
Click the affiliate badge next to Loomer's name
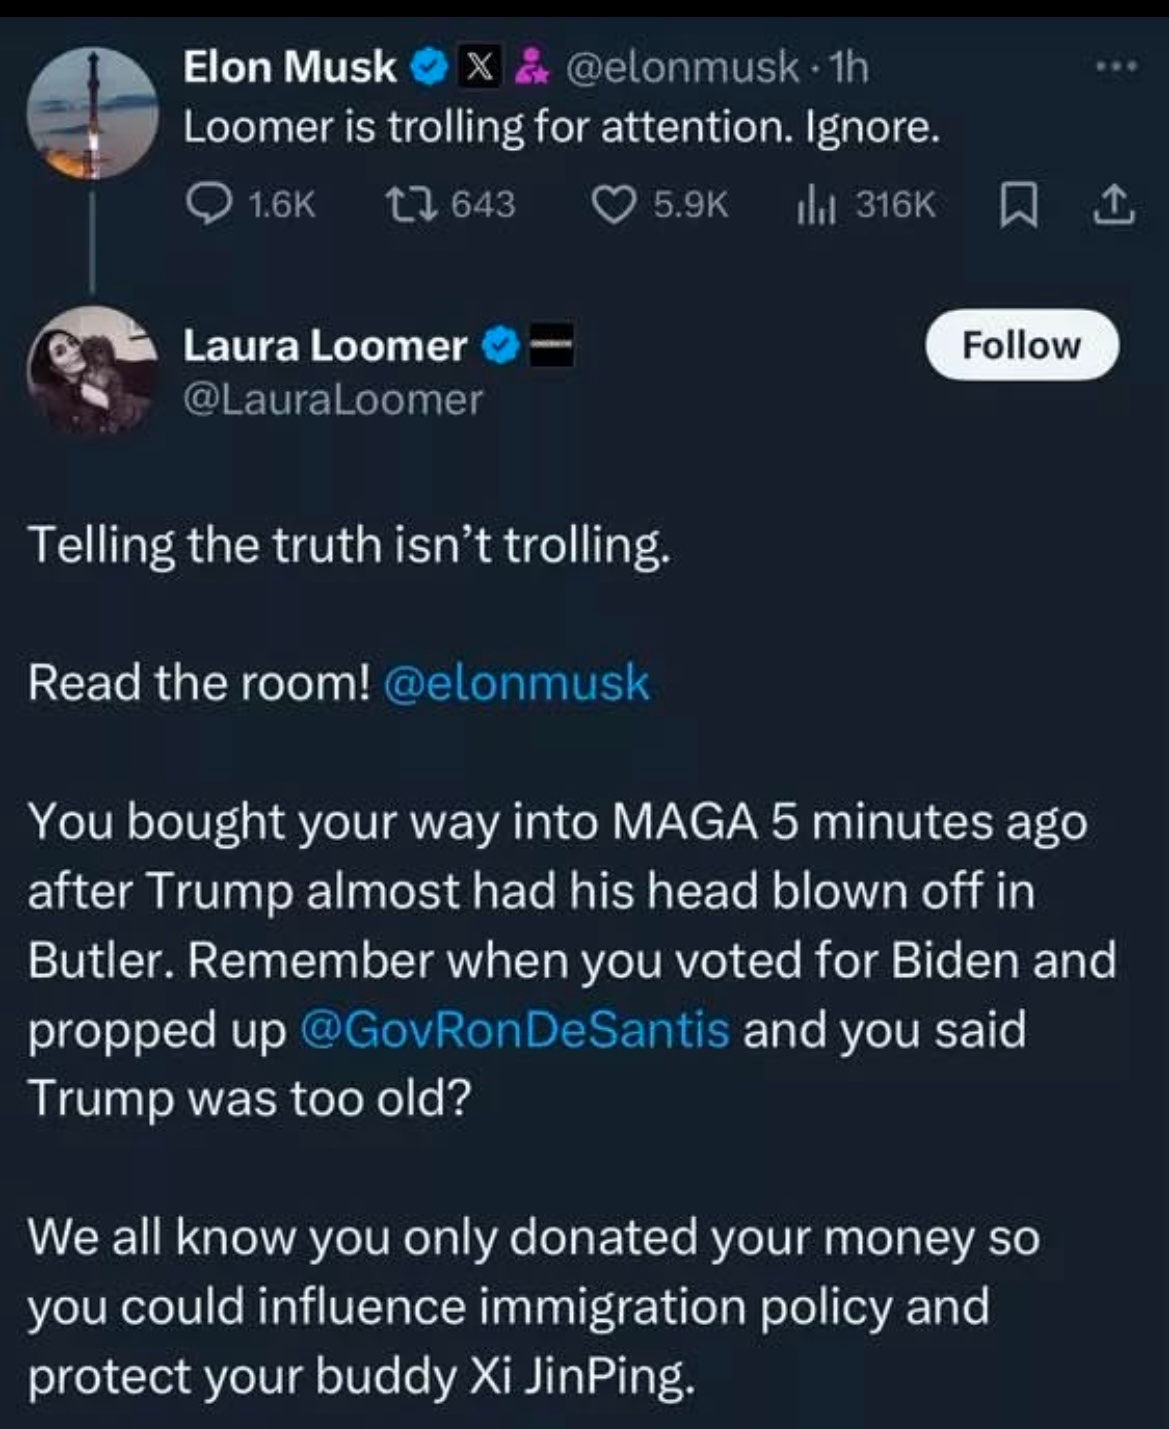click(551, 346)
